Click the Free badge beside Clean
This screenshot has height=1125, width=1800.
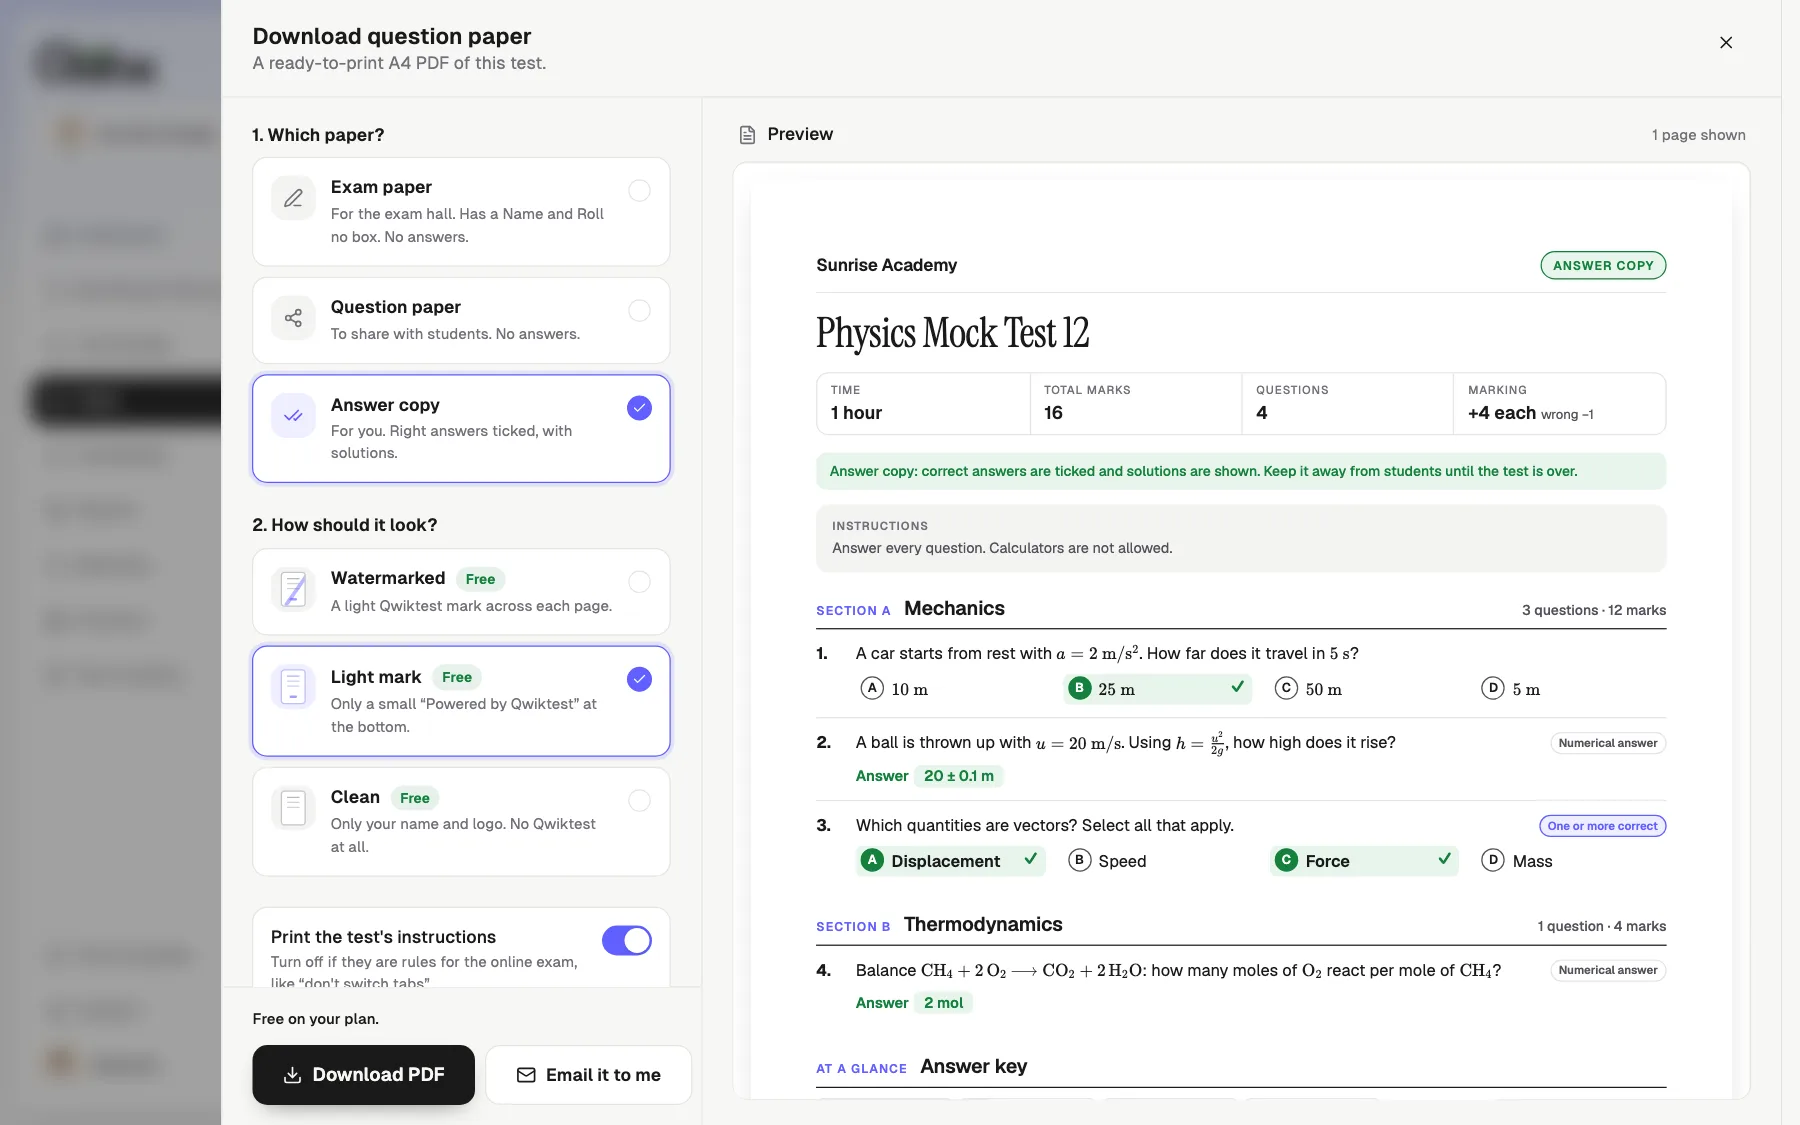(415, 798)
